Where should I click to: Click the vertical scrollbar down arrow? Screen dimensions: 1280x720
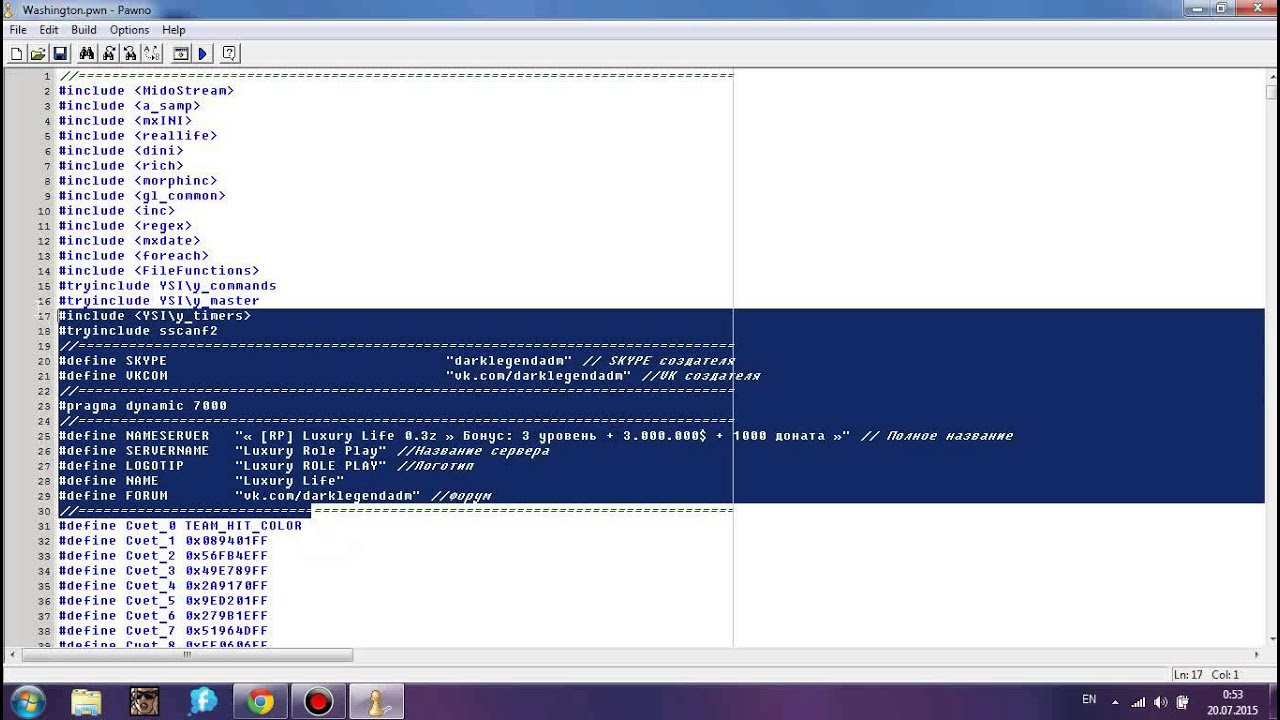pos(1272,639)
